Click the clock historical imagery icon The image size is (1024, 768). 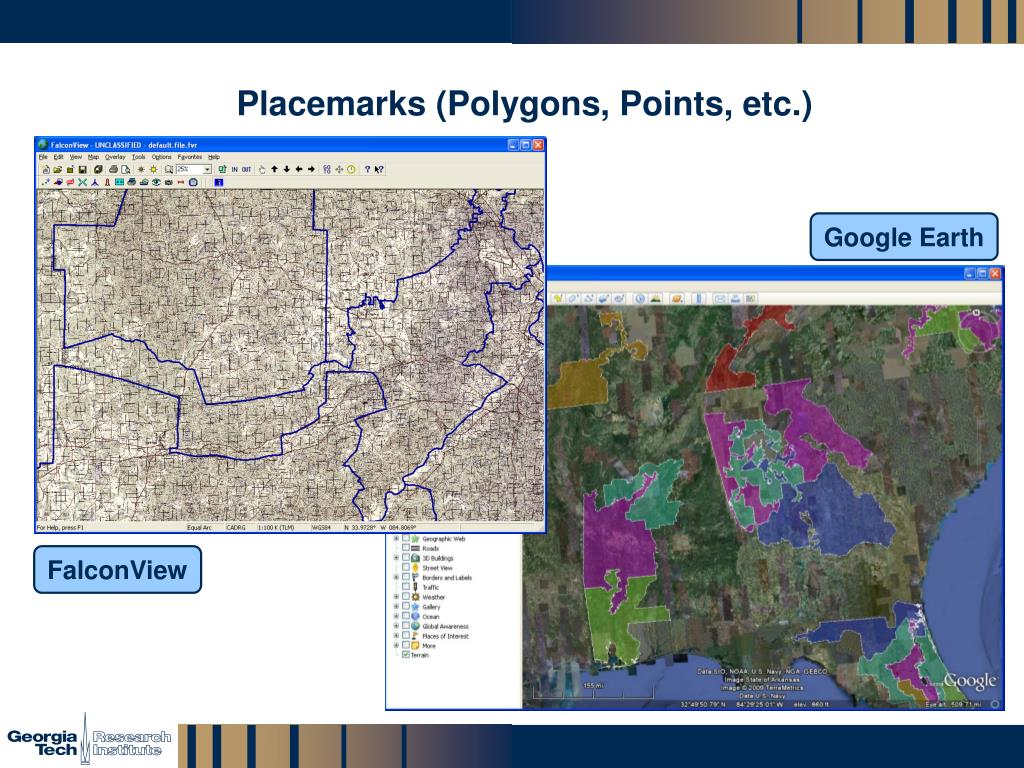pos(640,298)
